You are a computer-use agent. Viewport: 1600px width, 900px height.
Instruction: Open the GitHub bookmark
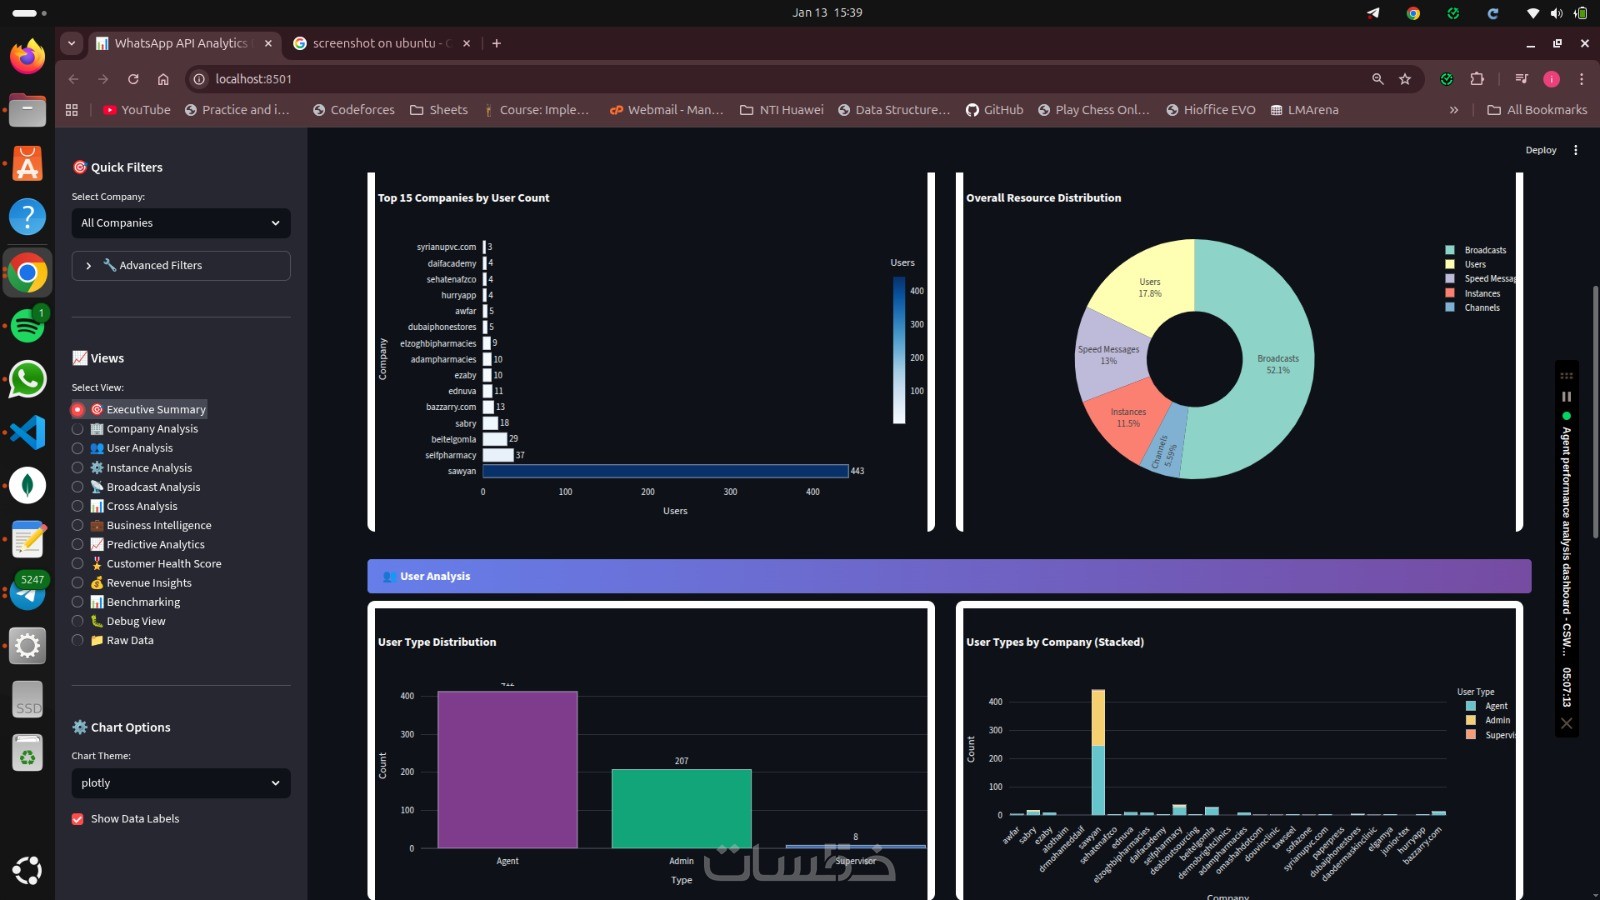(994, 110)
